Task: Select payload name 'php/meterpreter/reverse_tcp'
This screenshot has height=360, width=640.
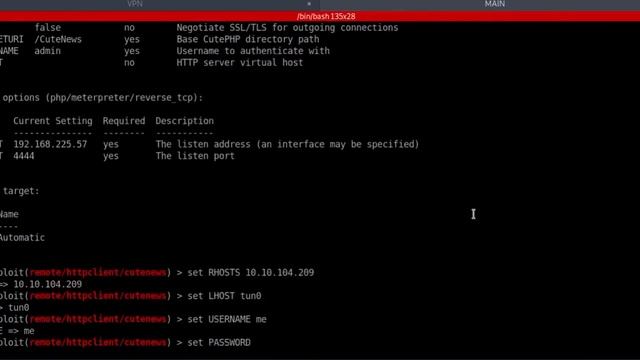Action: (x=121, y=98)
